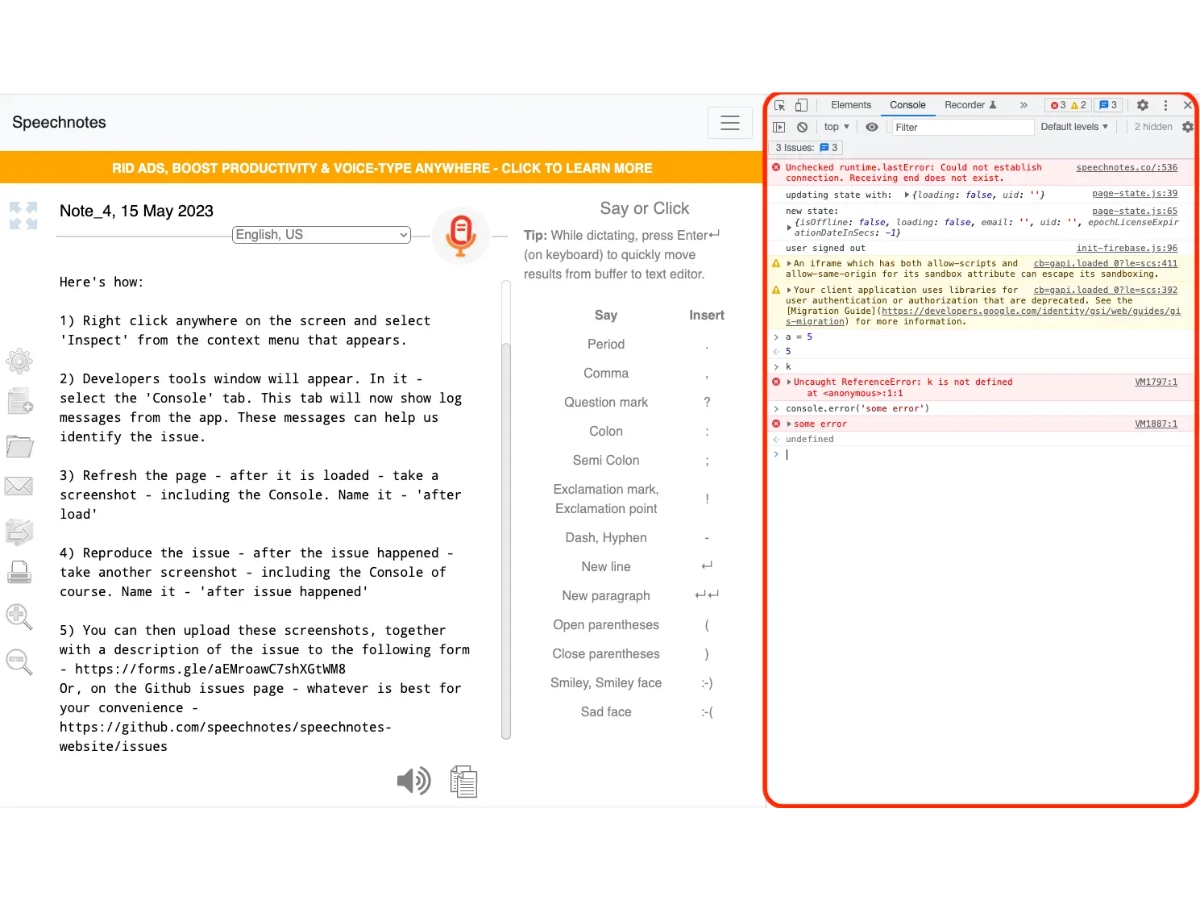Click the errors and warnings counter badge
The width and height of the screenshot is (1200, 900).
[1068, 105]
